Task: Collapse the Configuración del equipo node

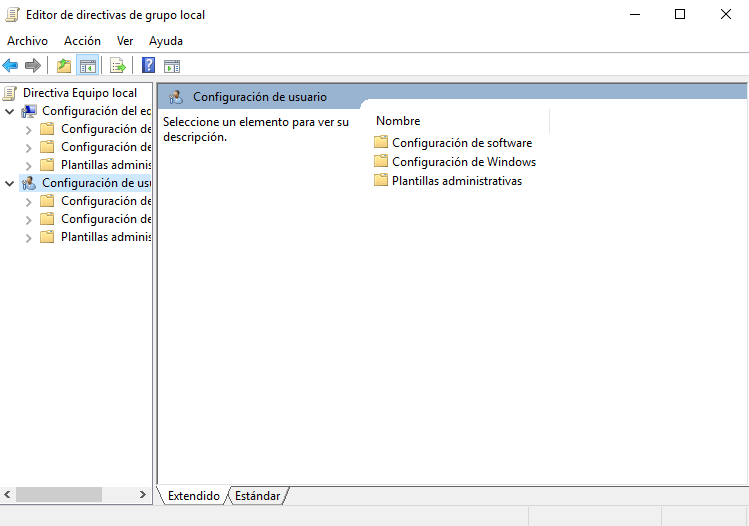Action: pos(10,111)
